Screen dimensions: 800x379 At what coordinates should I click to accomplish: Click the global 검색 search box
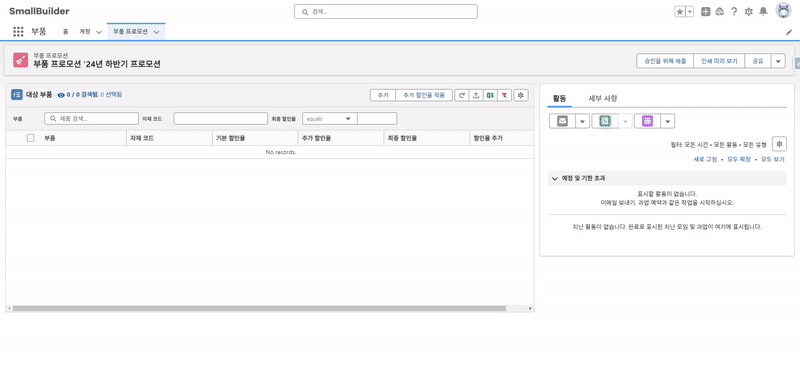point(386,12)
